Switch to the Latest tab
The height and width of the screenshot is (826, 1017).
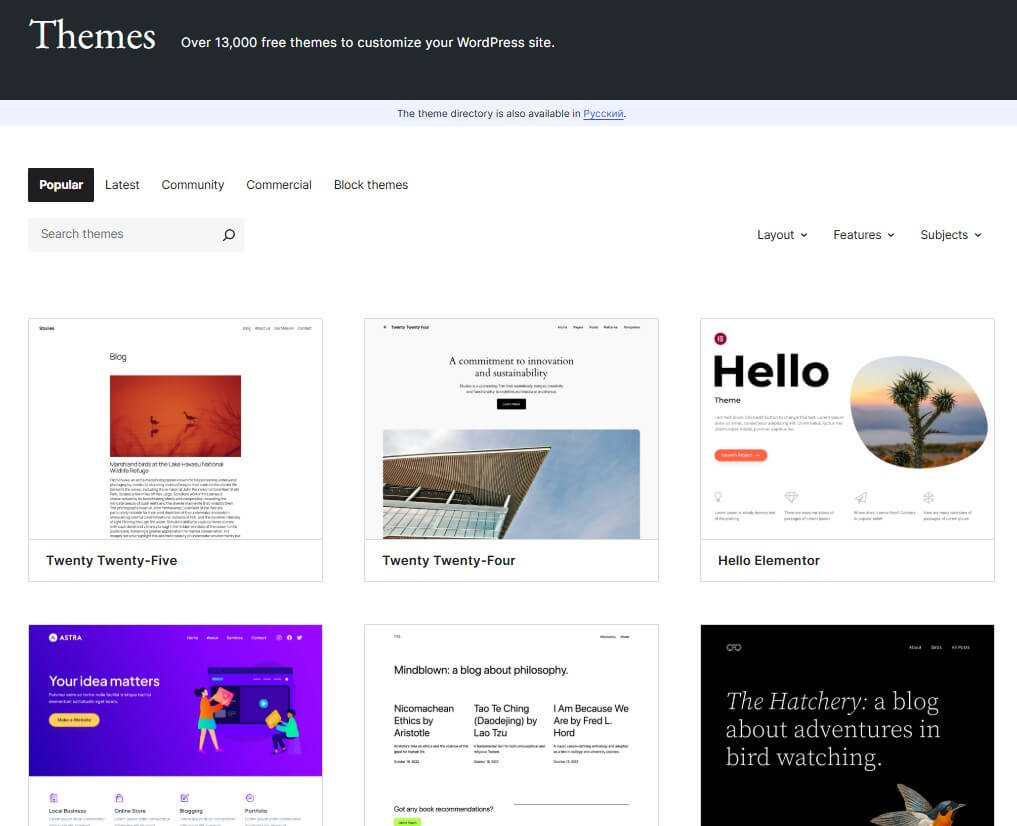click(x=122, y=185)
